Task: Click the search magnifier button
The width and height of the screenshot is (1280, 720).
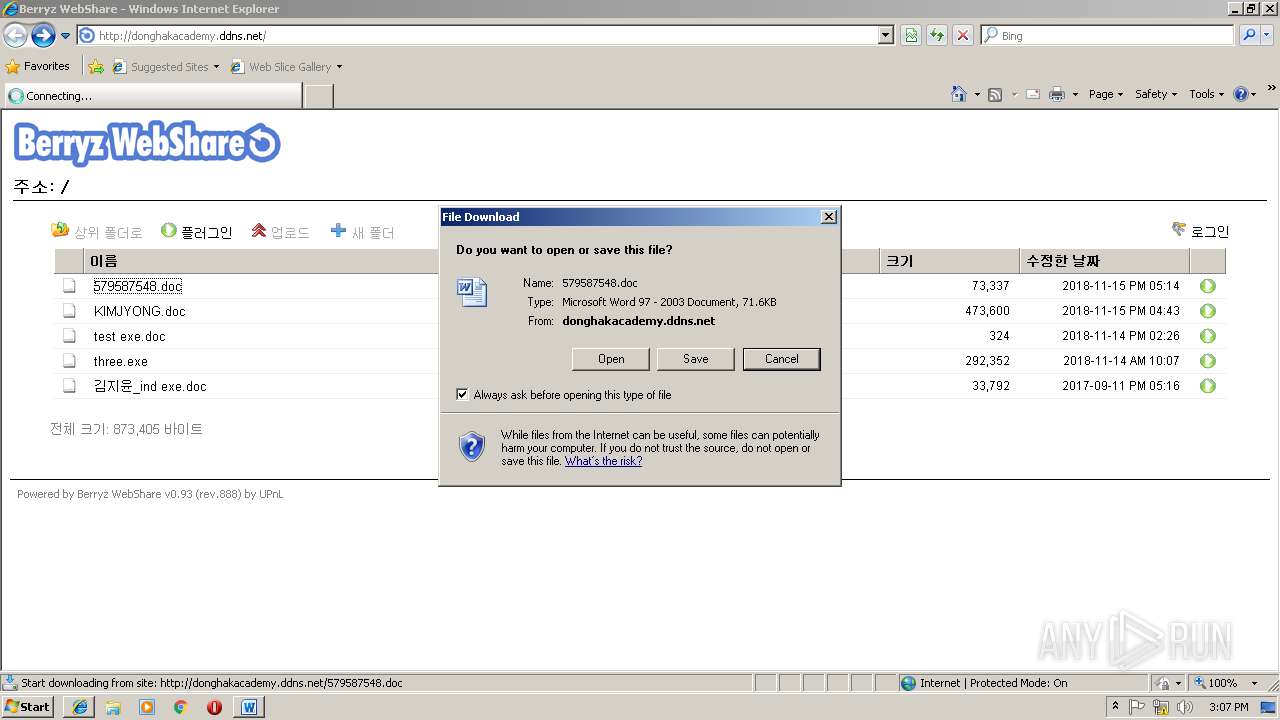Action: point(1249,35)
